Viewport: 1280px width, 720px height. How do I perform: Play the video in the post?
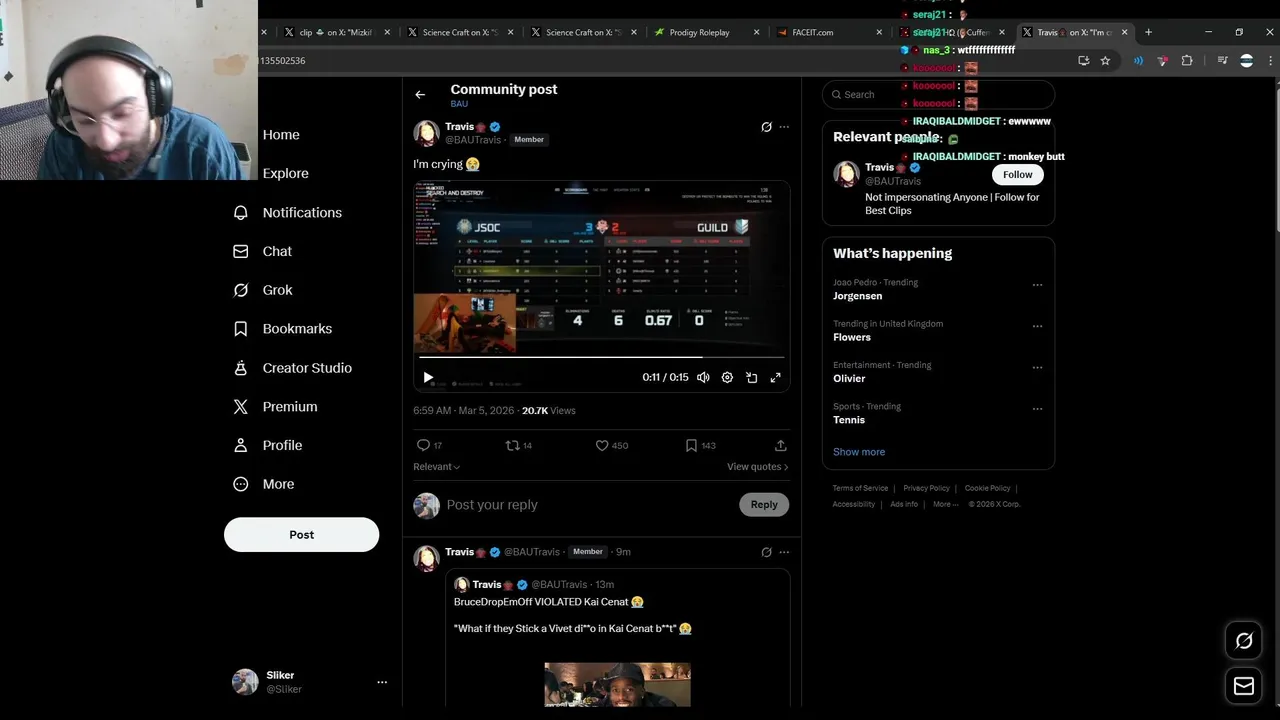coord(428,377)
